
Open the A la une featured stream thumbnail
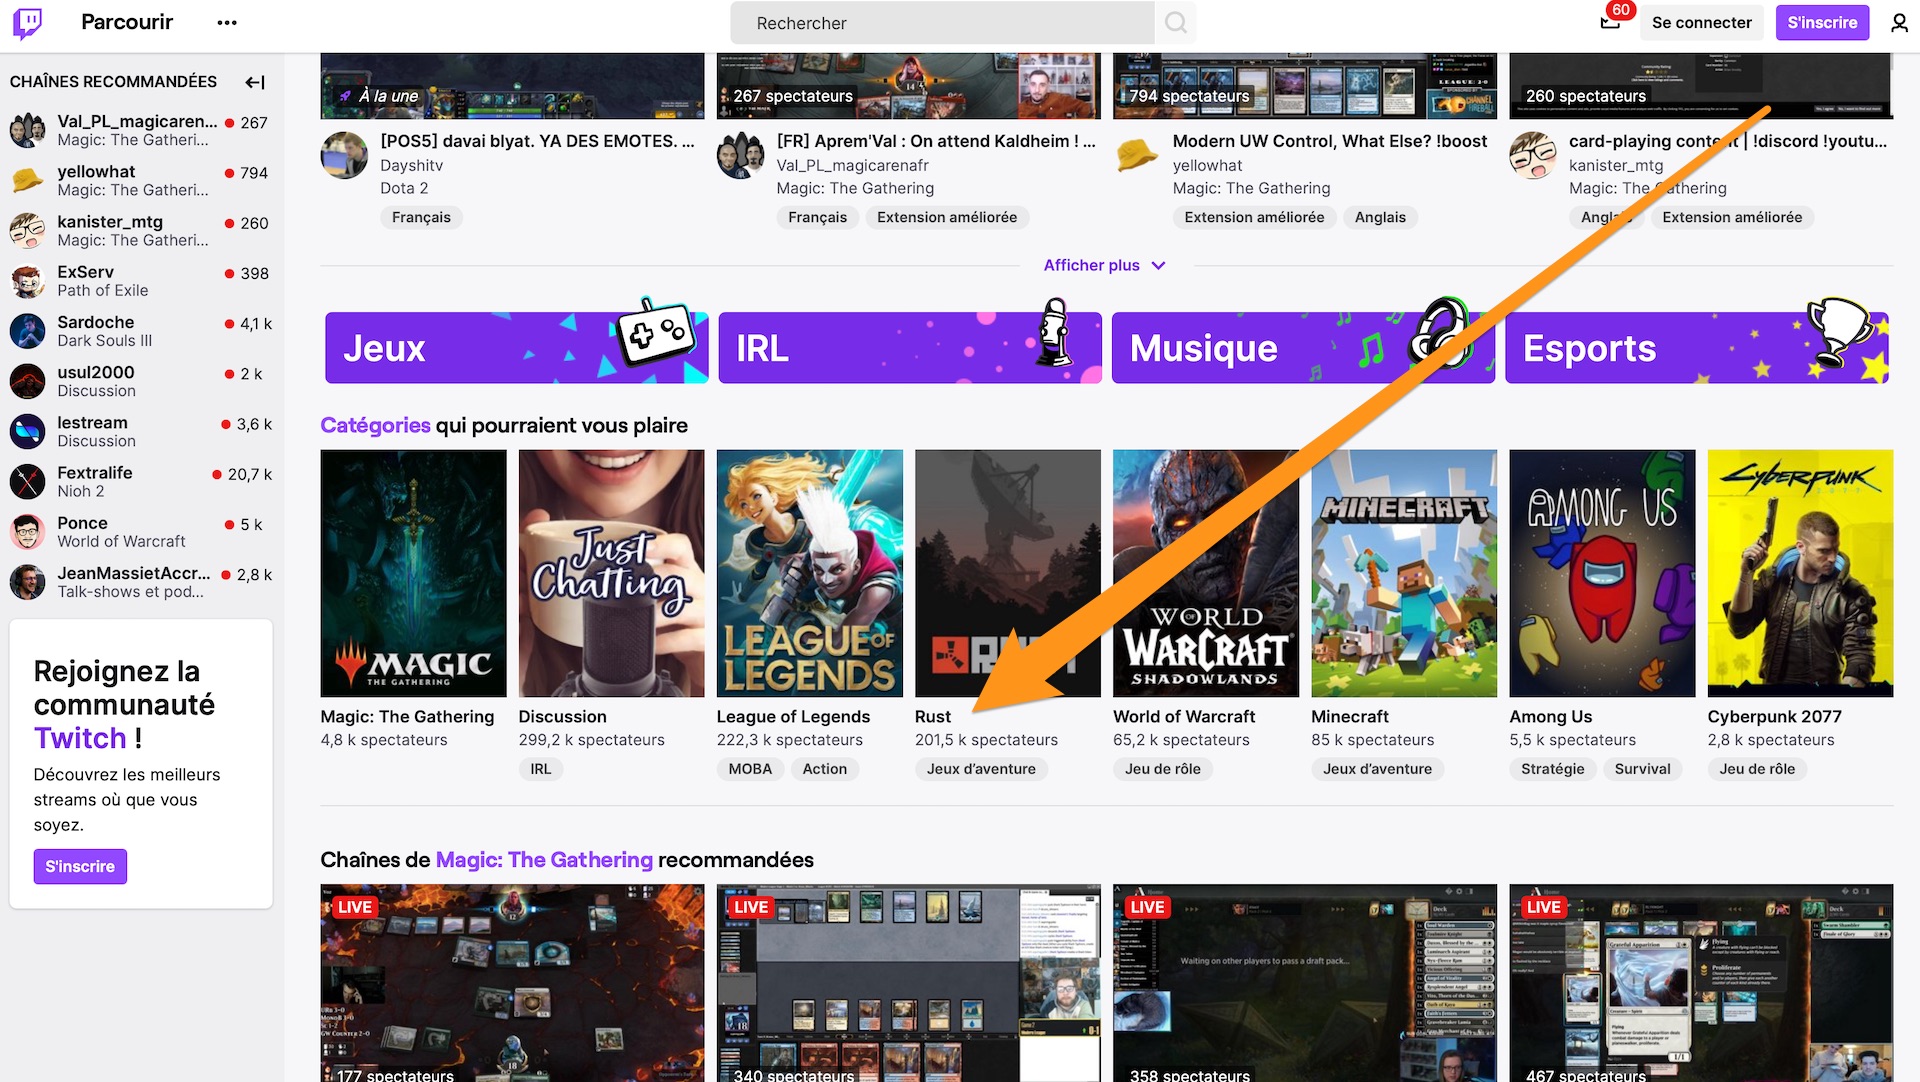tap(512, 86)
